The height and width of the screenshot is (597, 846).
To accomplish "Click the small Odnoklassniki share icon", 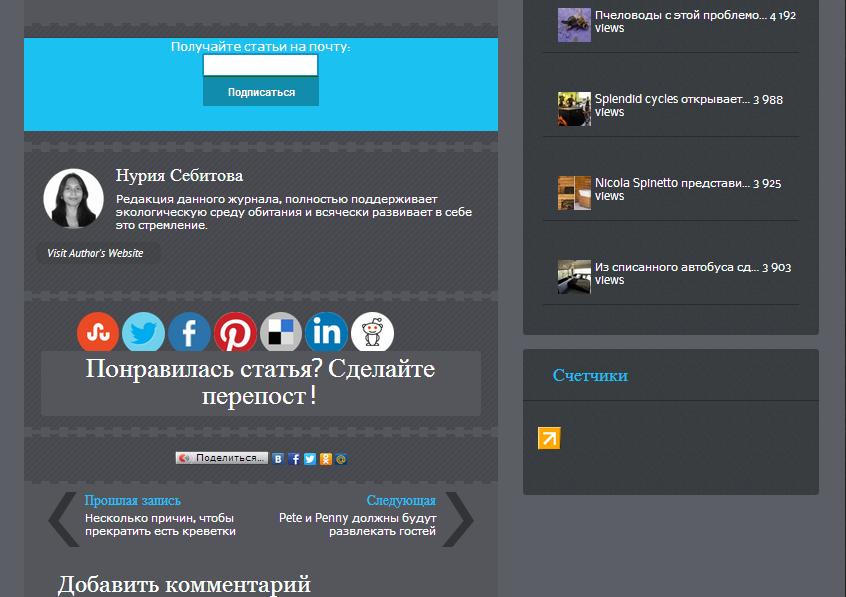I will click(325, 459).
